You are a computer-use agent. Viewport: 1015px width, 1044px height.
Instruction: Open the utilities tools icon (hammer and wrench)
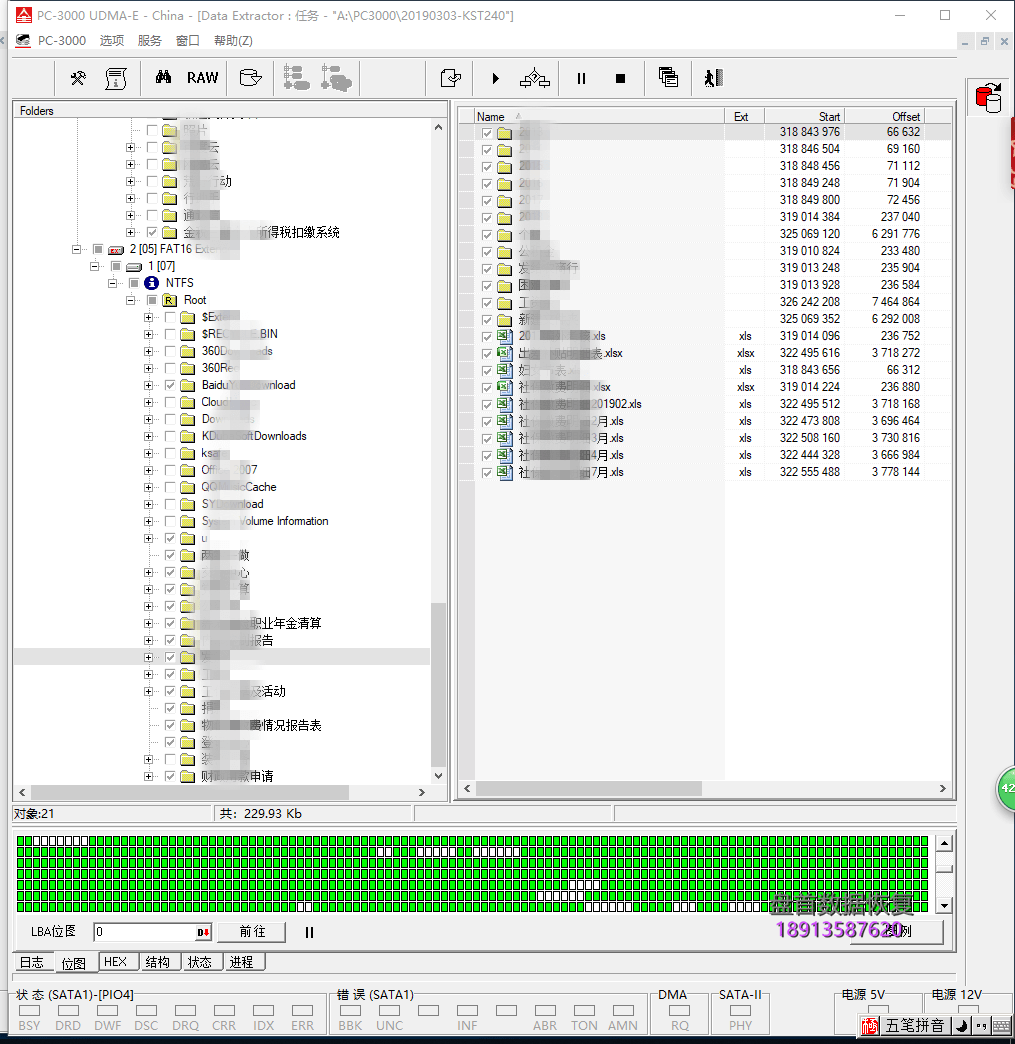(78, 79)
